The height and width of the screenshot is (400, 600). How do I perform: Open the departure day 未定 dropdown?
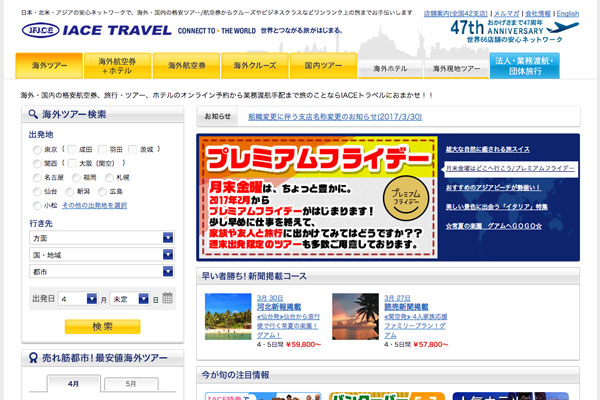(x=130, y=299)
